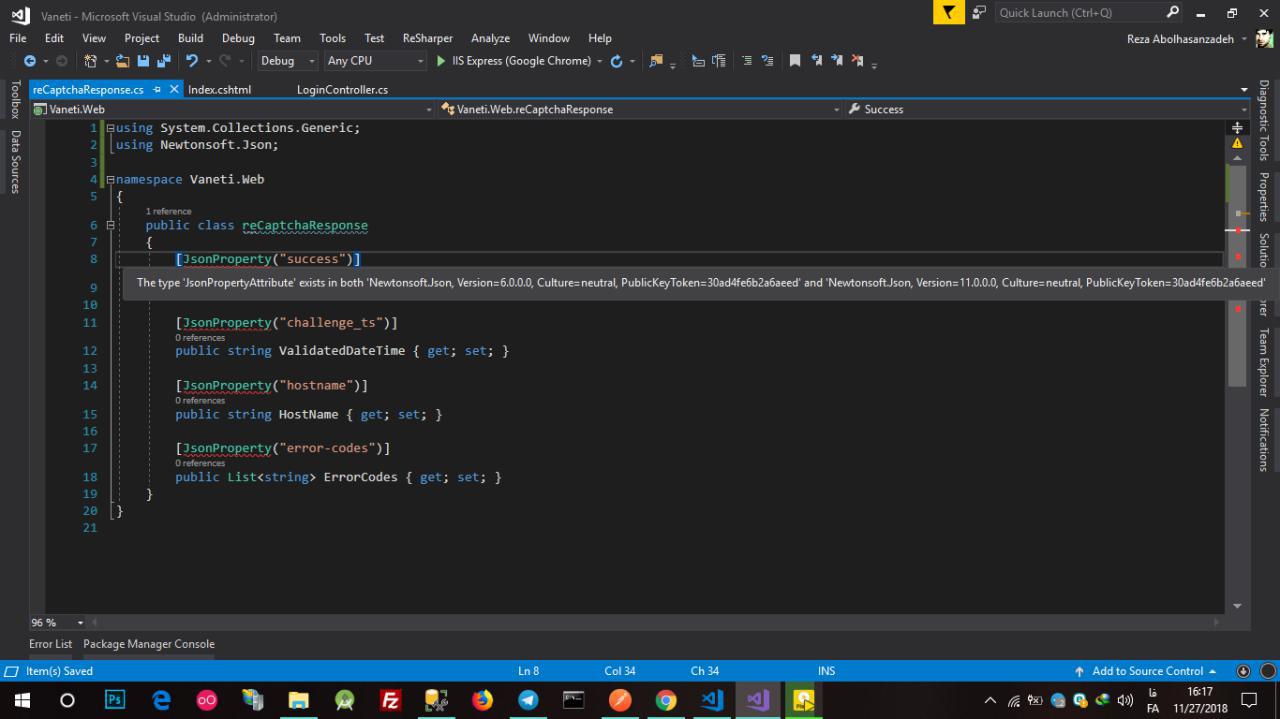Screen dimensions: 1280x719
Task: Switch to the LoginController.cs tab
Action: (x=342, y=89)
